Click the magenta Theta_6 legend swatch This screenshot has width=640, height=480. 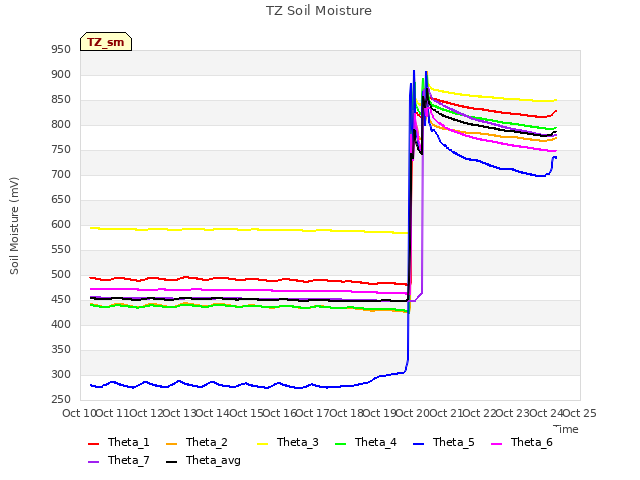(x=496, y=444)
